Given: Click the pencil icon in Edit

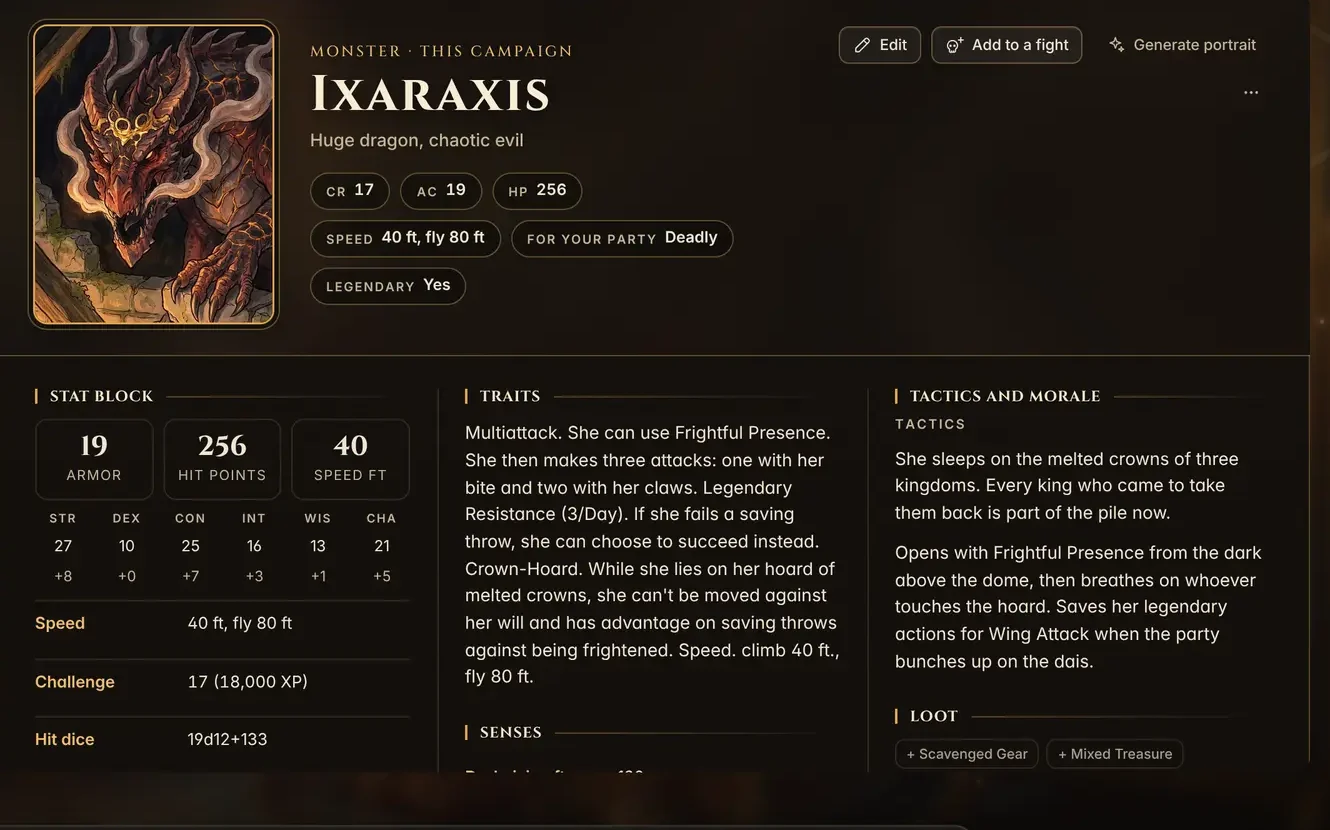Looking at the screenshot, I should click(x=862, y=45).
